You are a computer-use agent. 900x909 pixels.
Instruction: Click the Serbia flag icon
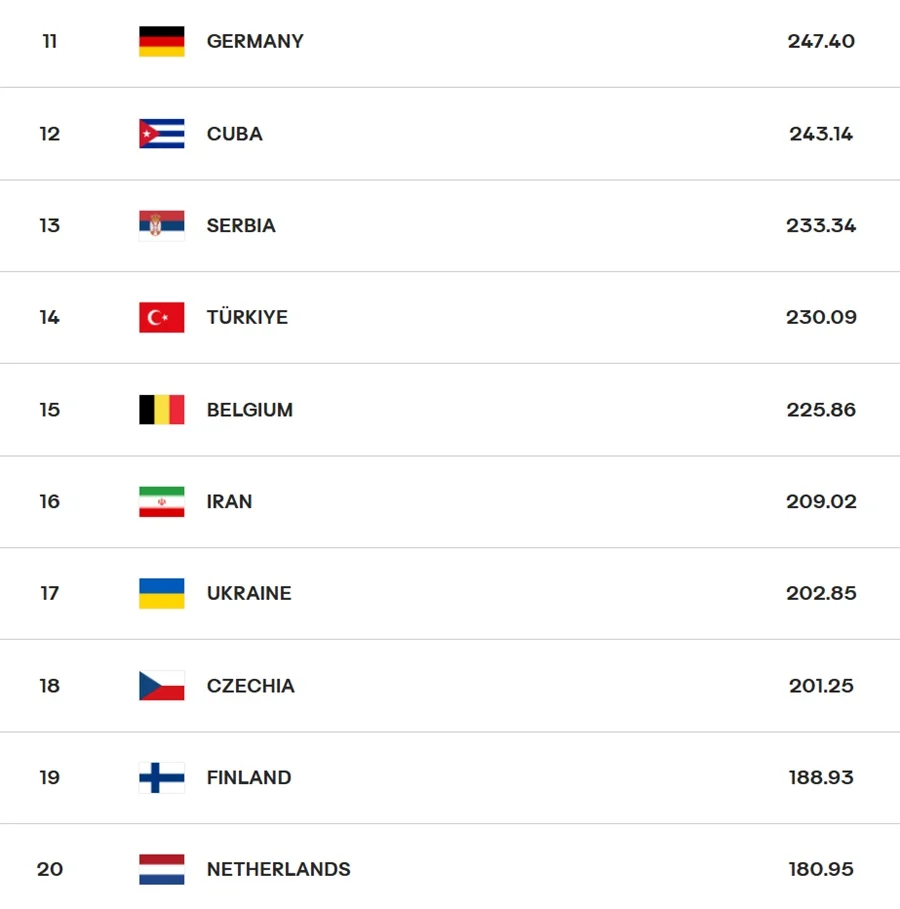161,226
